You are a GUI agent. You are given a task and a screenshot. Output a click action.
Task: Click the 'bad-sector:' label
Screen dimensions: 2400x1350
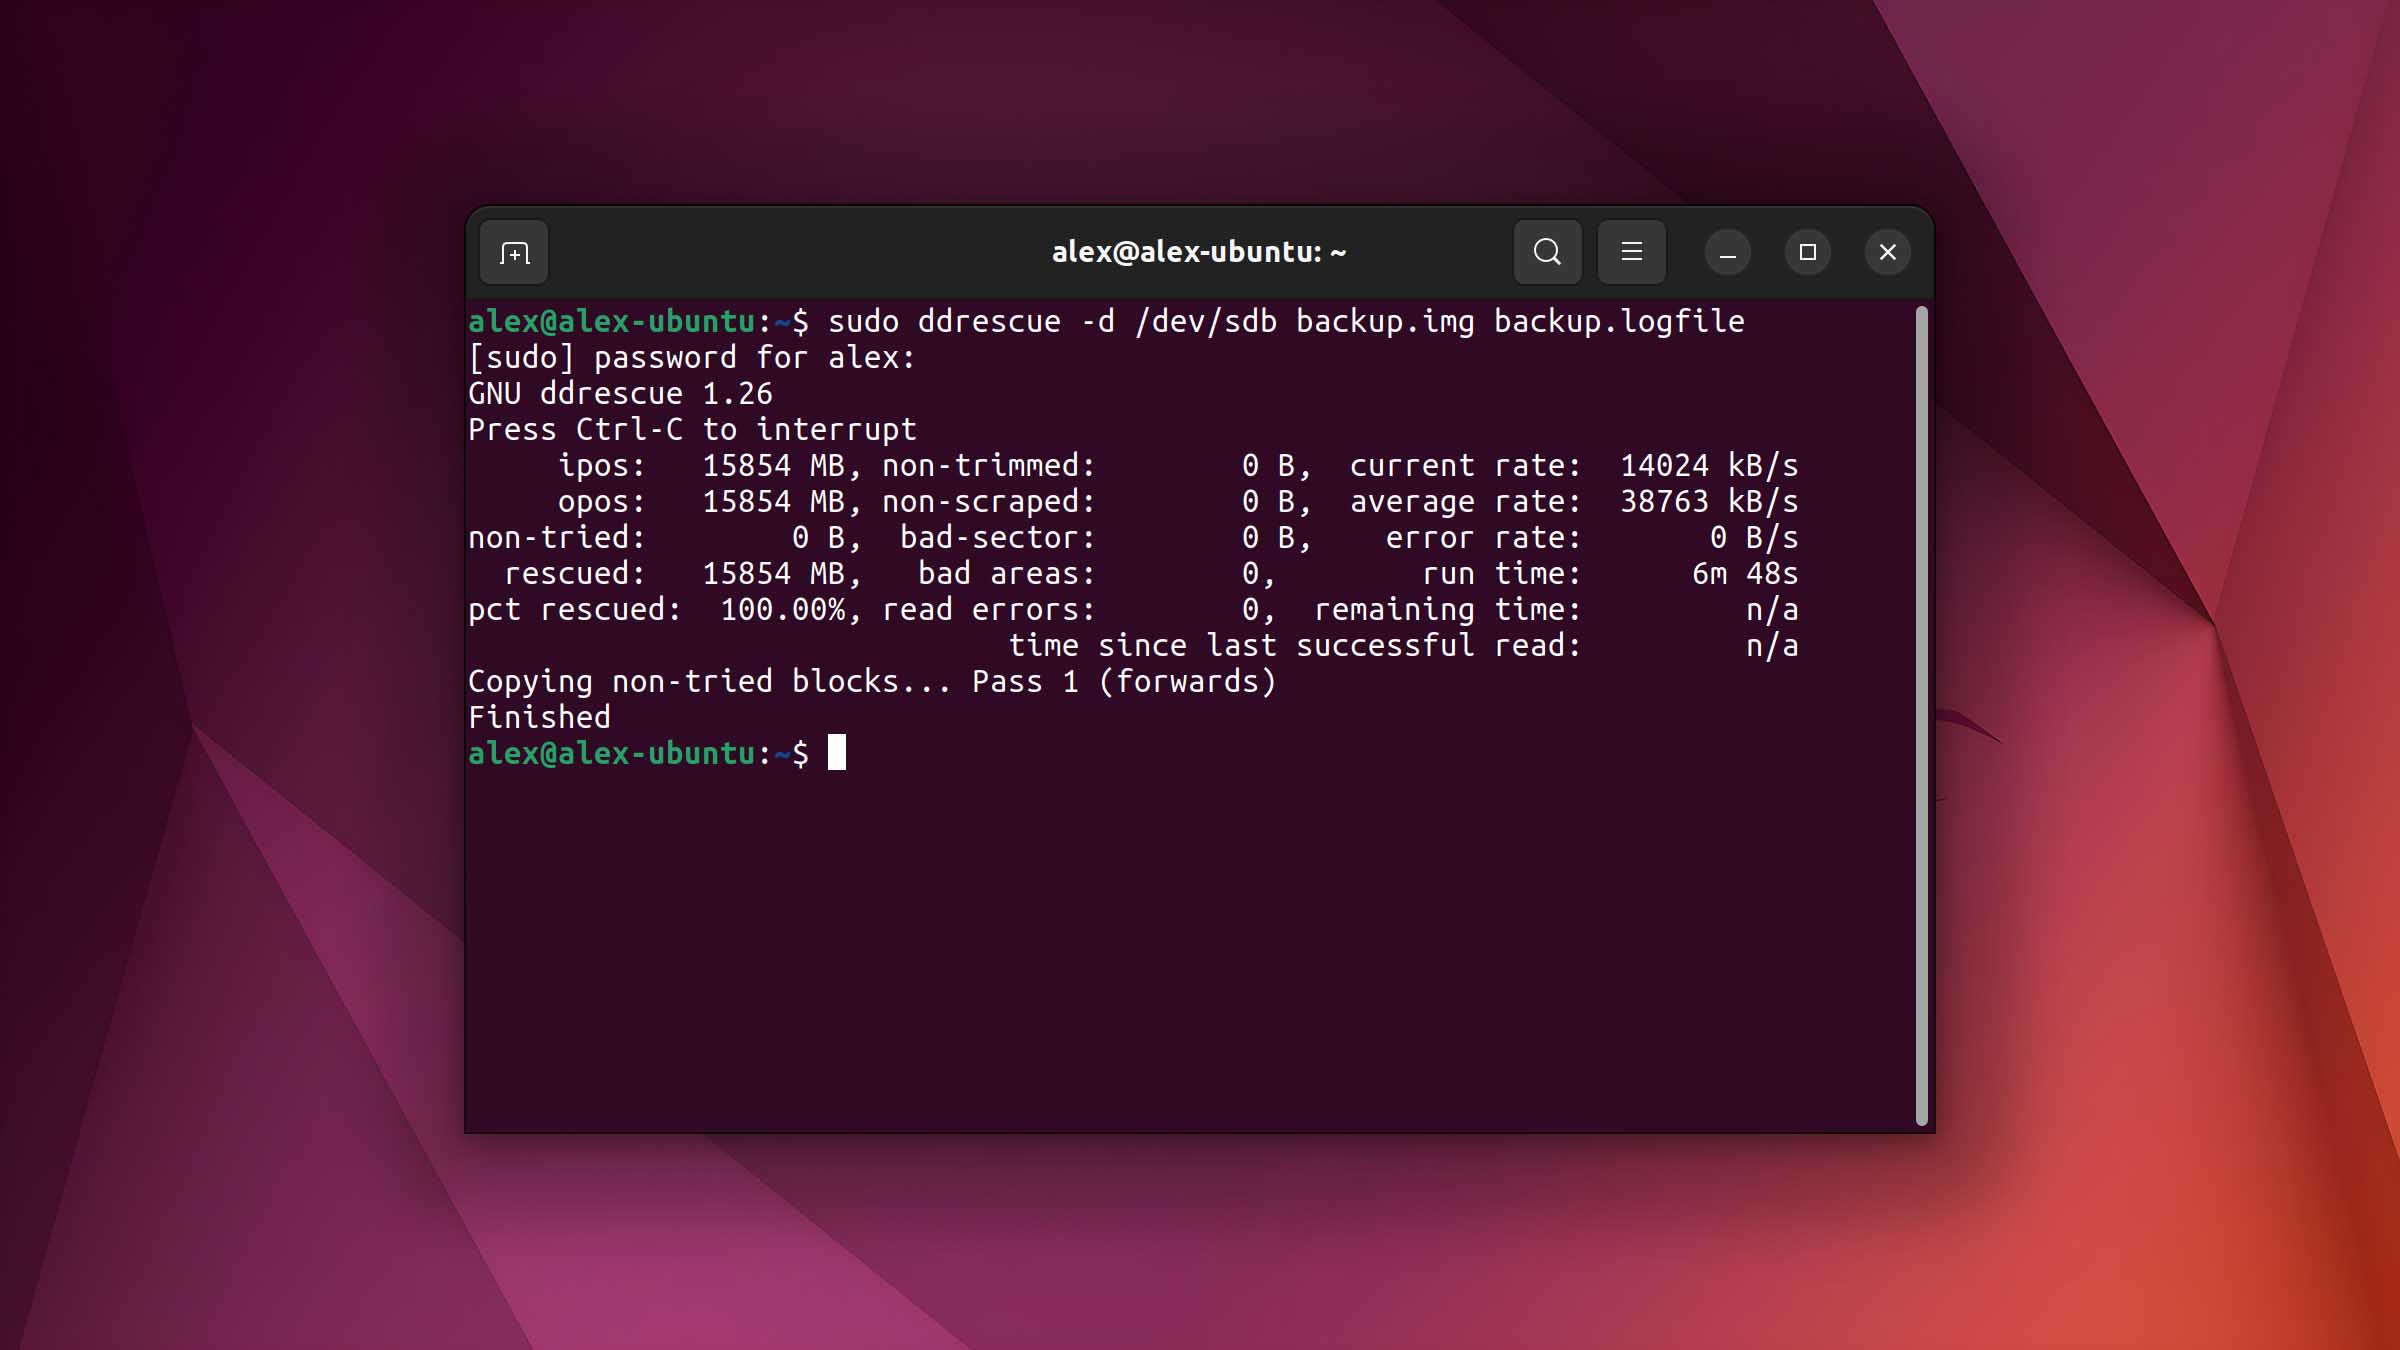[998, 537]
